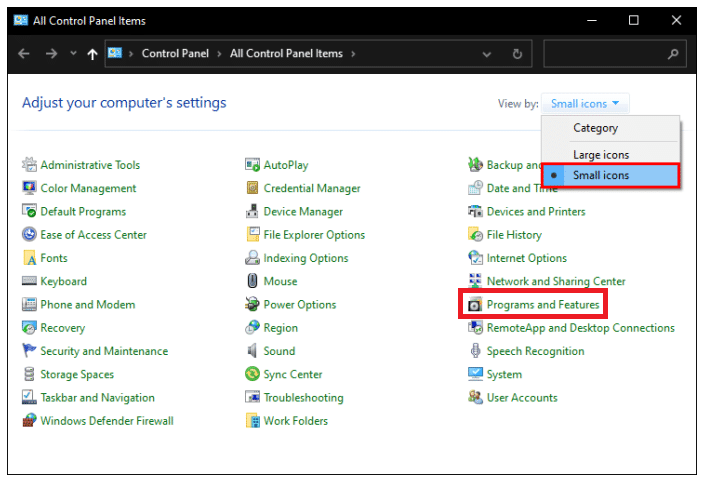Open the View by Small icons dropdown
Screen dimensions: 702x483
pos(585,104)
